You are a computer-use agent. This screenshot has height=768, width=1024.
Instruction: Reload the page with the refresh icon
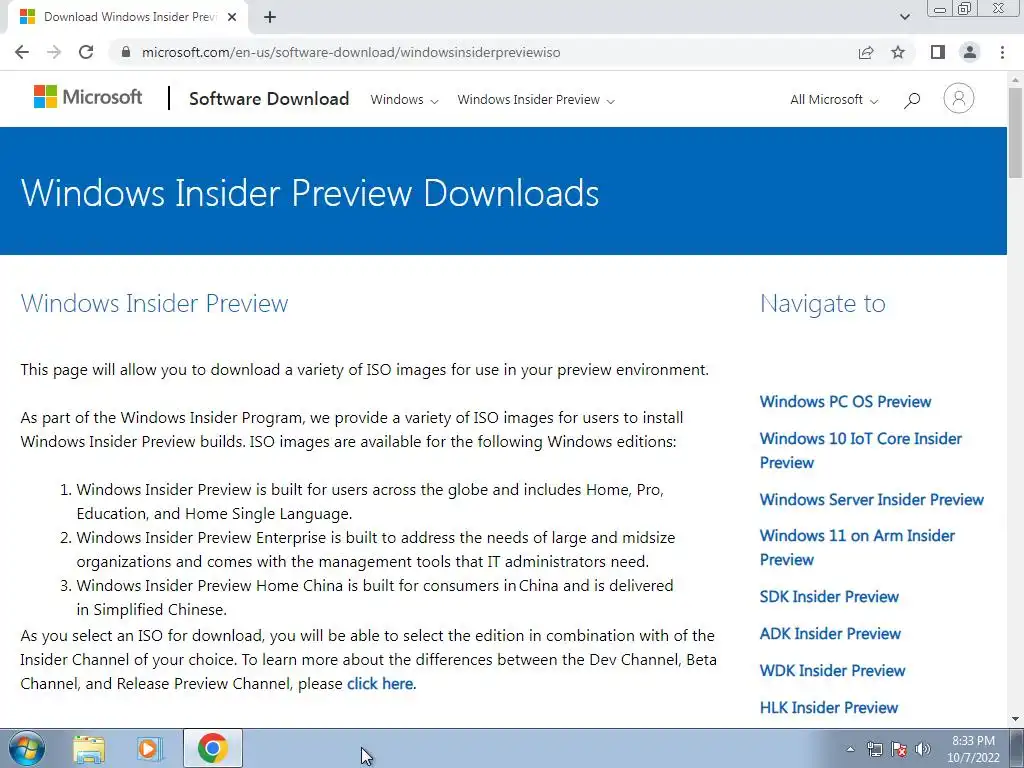coord(86,52)
